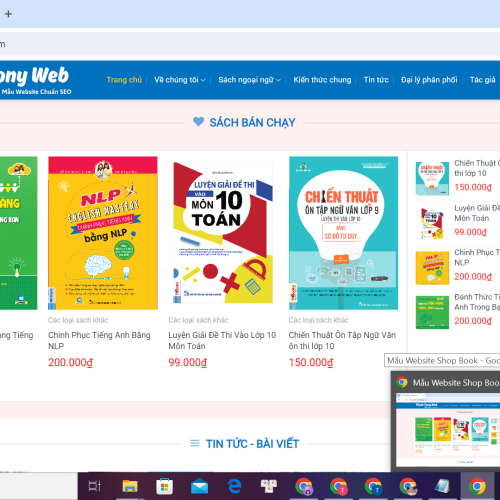Open the NLP English Mastery book cover
Image resolution: width=500 pixels, height=500 pixels.
(x=103, y=233)
